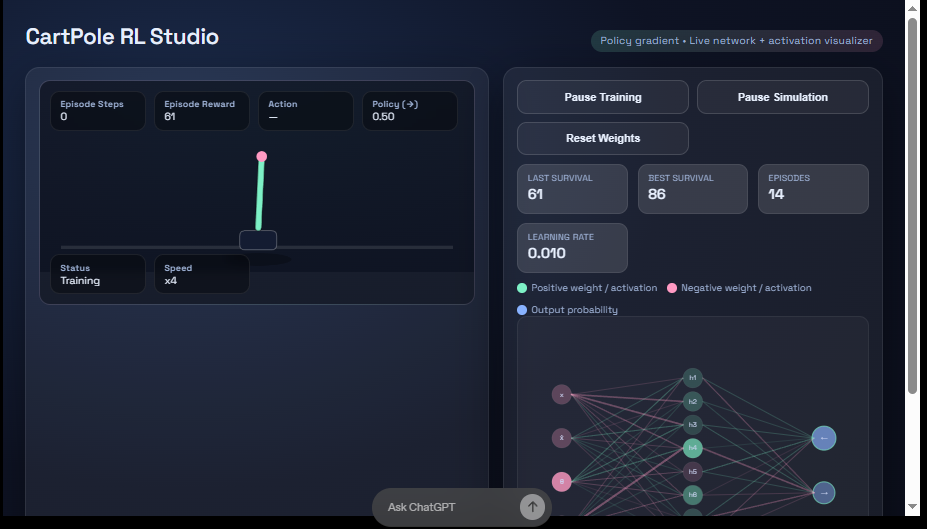Click the pink pole tip ball

click(262, 157)
